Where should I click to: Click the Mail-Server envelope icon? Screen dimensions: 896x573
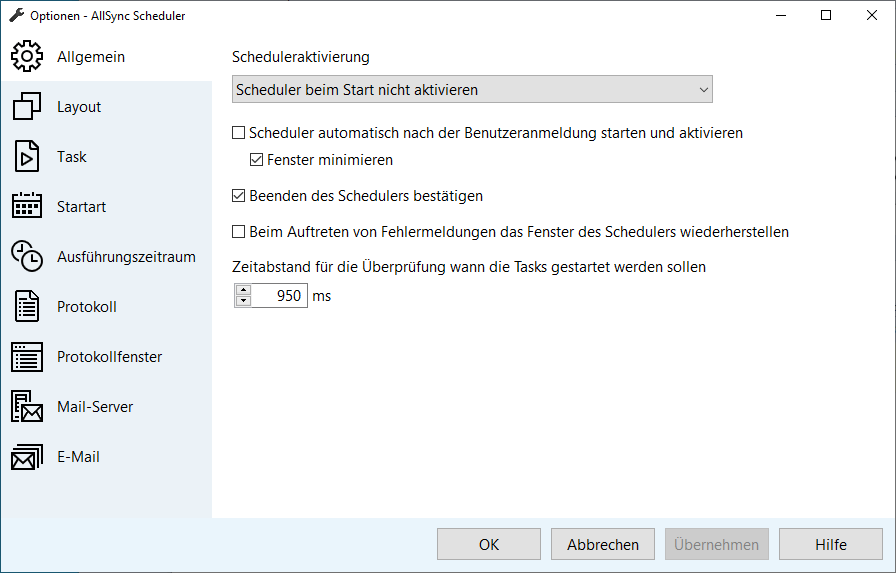point(27,407)
